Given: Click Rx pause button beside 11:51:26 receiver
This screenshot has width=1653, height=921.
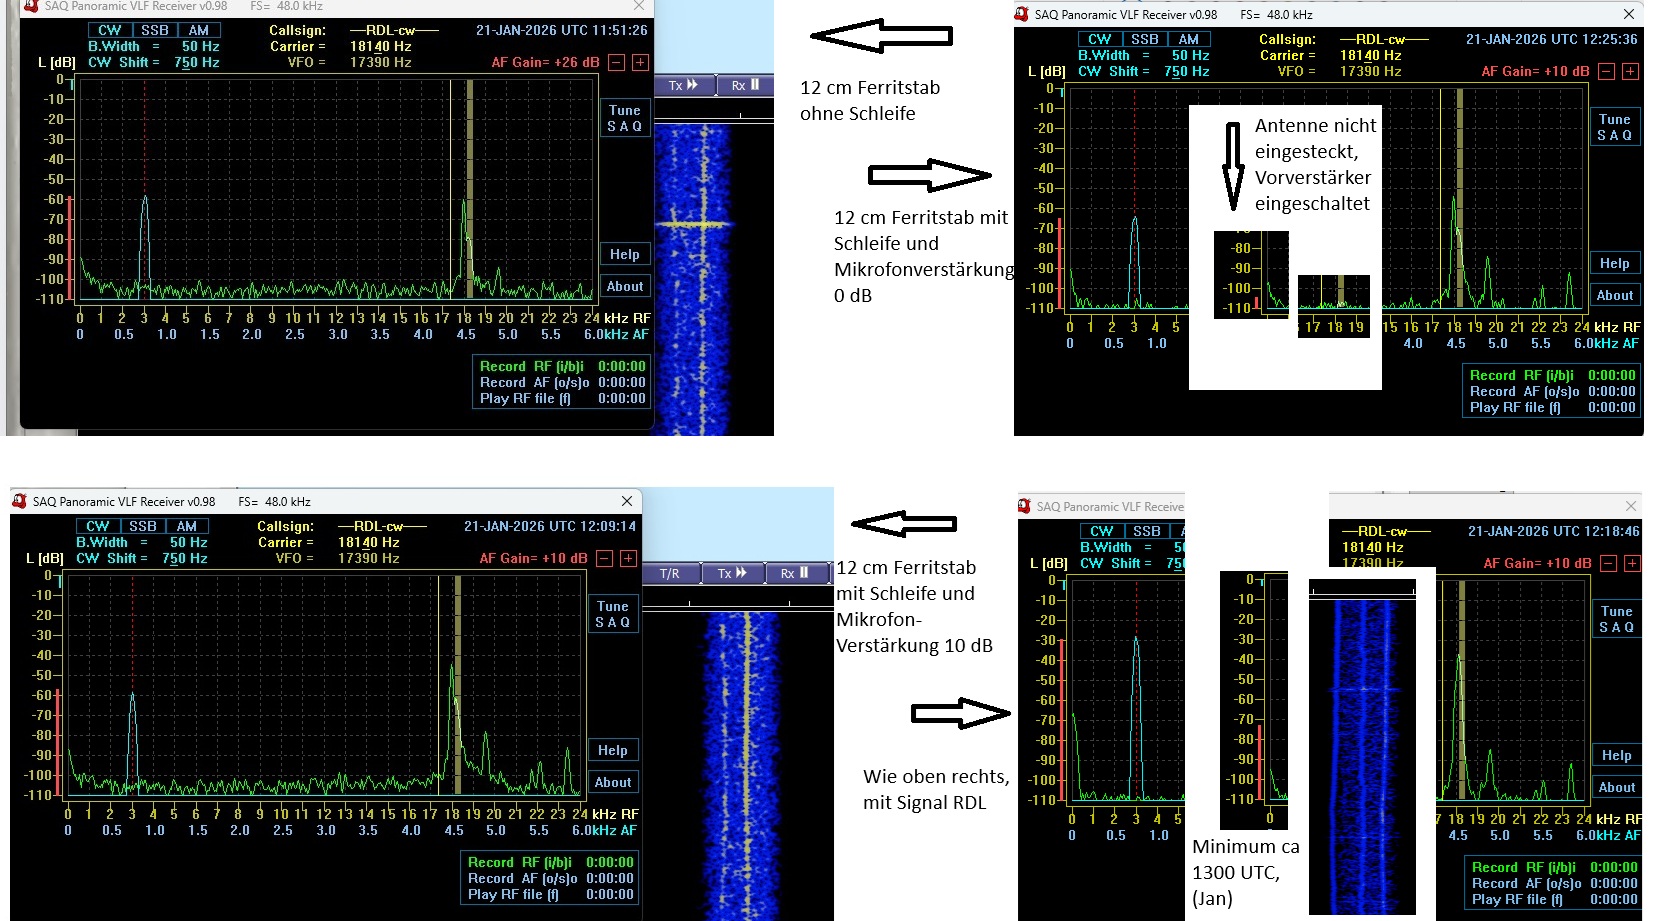Looking at the screenshot, I should click(746, 85).
